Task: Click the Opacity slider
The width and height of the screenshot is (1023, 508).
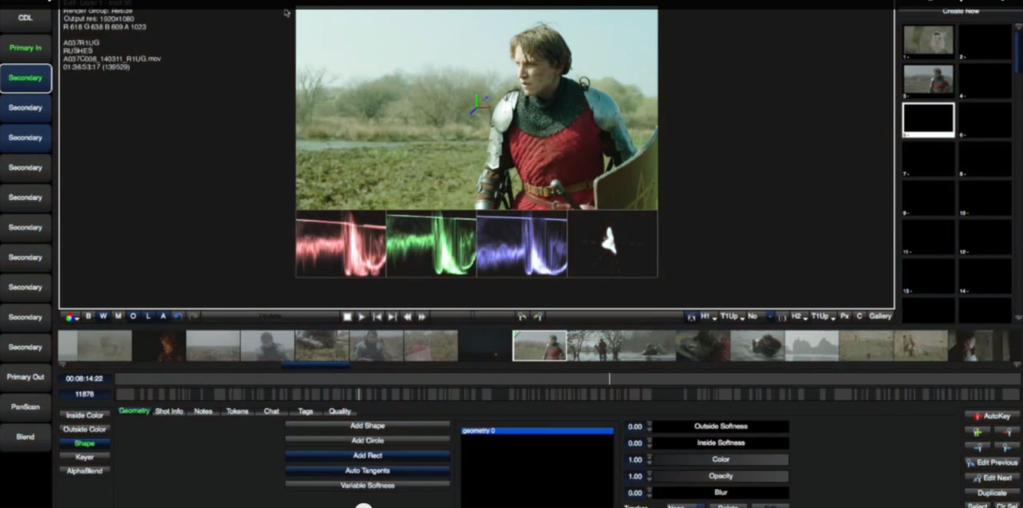Action: coord(721,477)
